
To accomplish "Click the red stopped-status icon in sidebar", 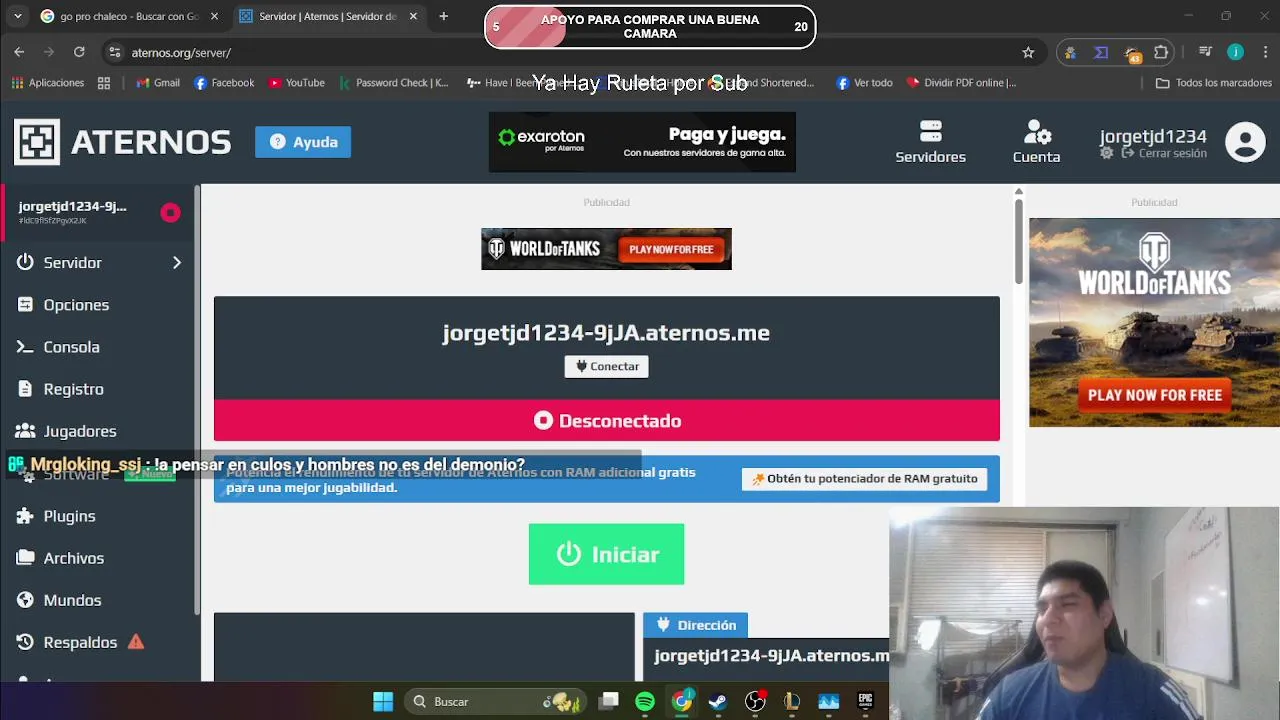I will click(x=170, y=212).
